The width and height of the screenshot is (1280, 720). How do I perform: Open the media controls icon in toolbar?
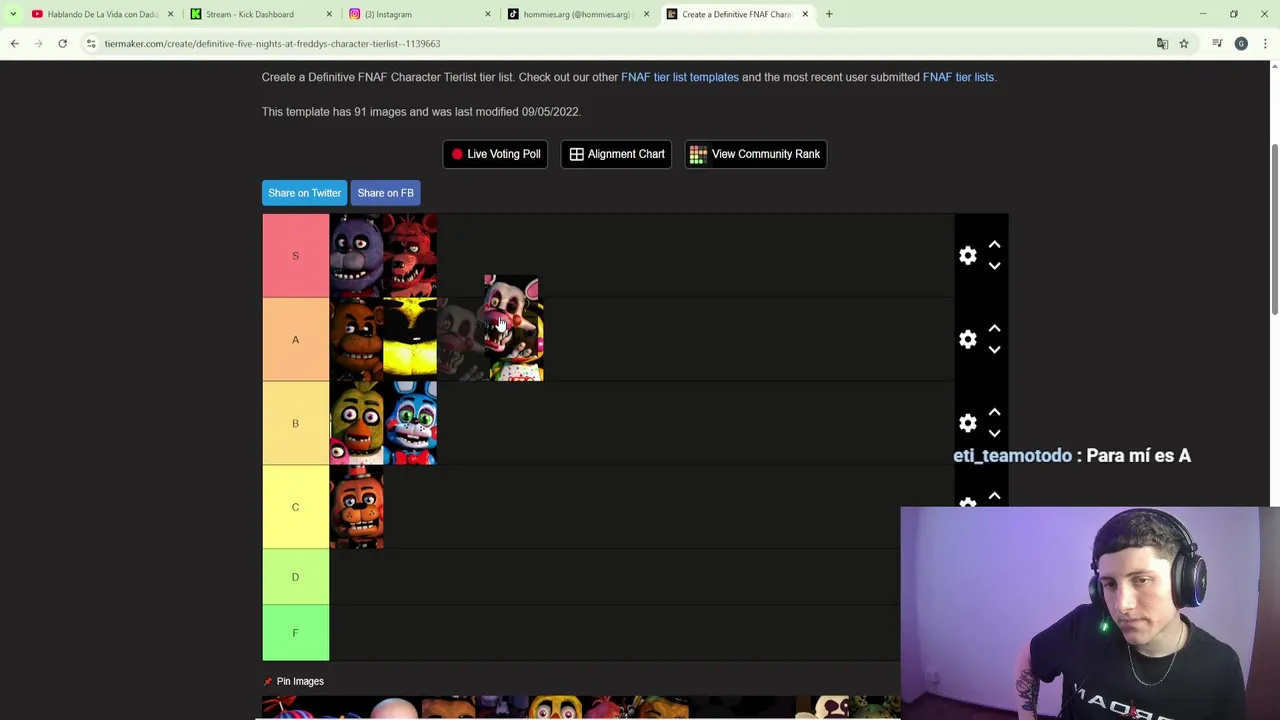[x=1217, y=43]
